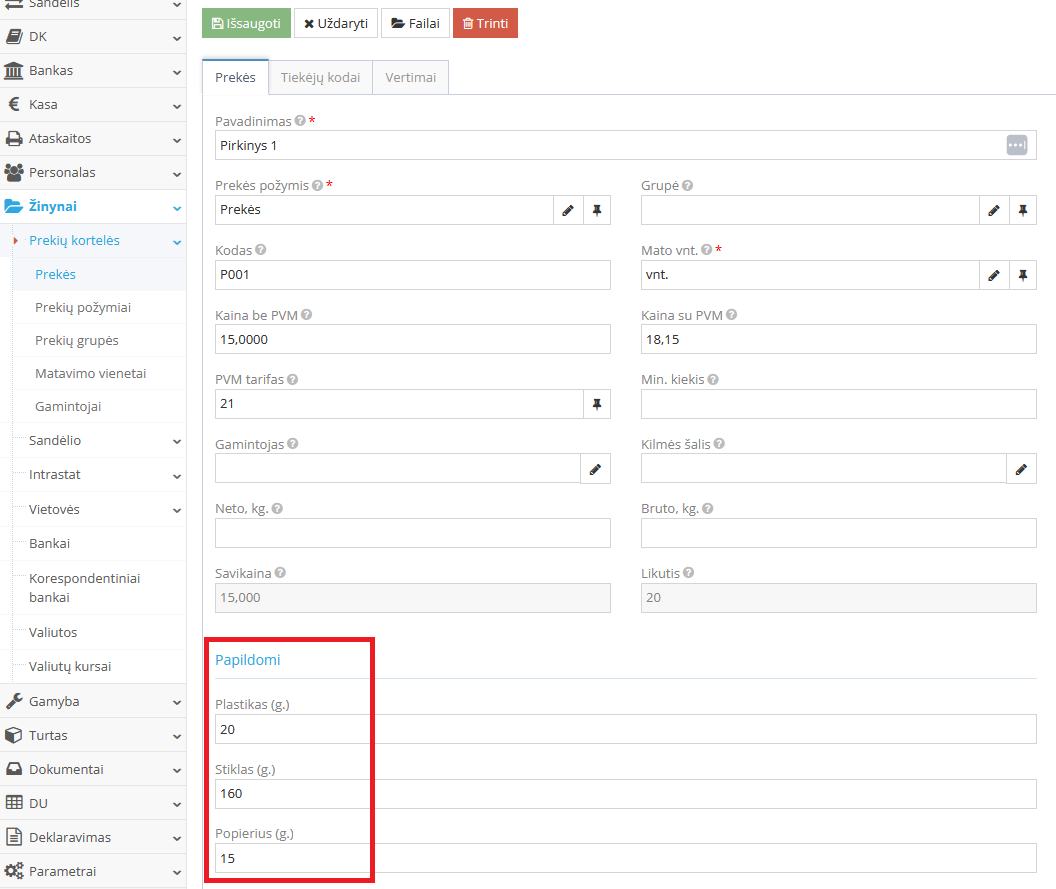Click pencil edit icon for Grupė field
The height and width of the screenshot is (889, 1056).
993,210
